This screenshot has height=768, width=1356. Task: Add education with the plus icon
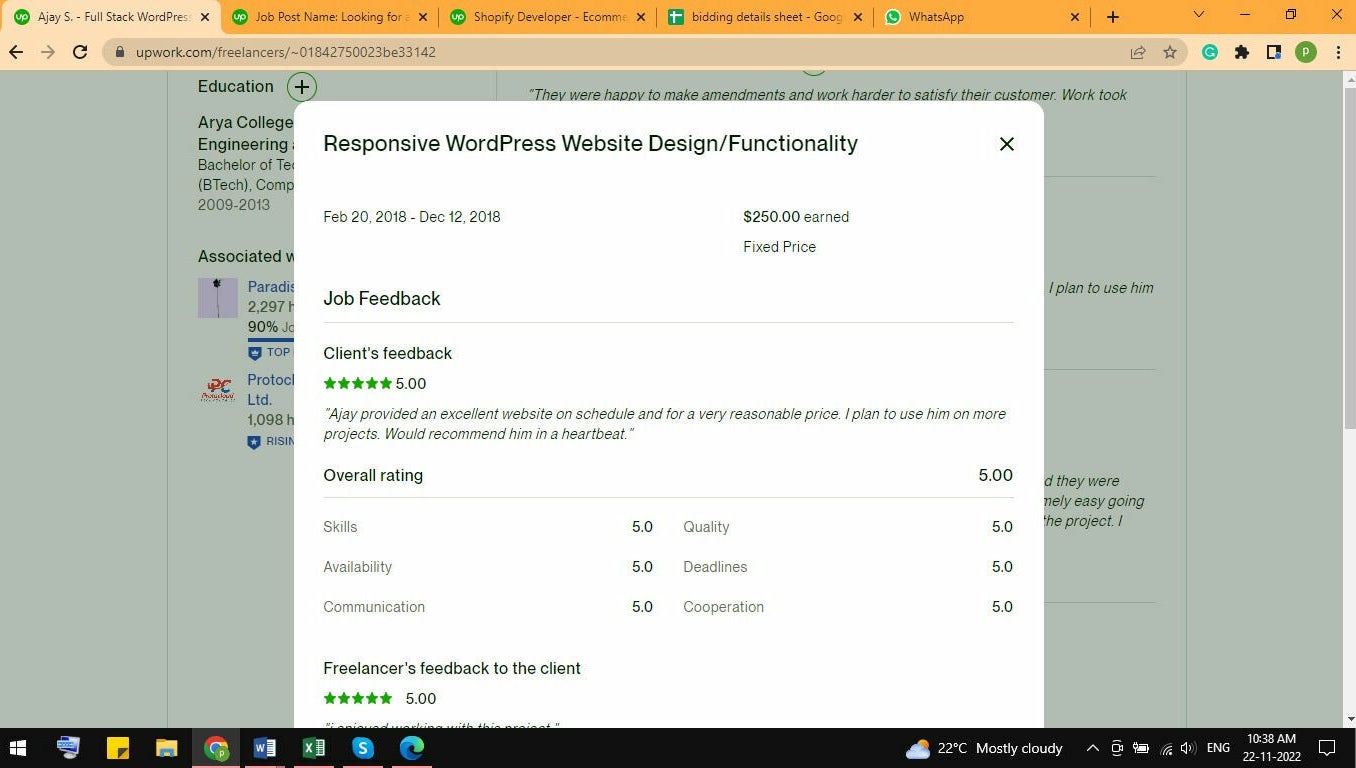pyautogui.click(x=301, y=87)
